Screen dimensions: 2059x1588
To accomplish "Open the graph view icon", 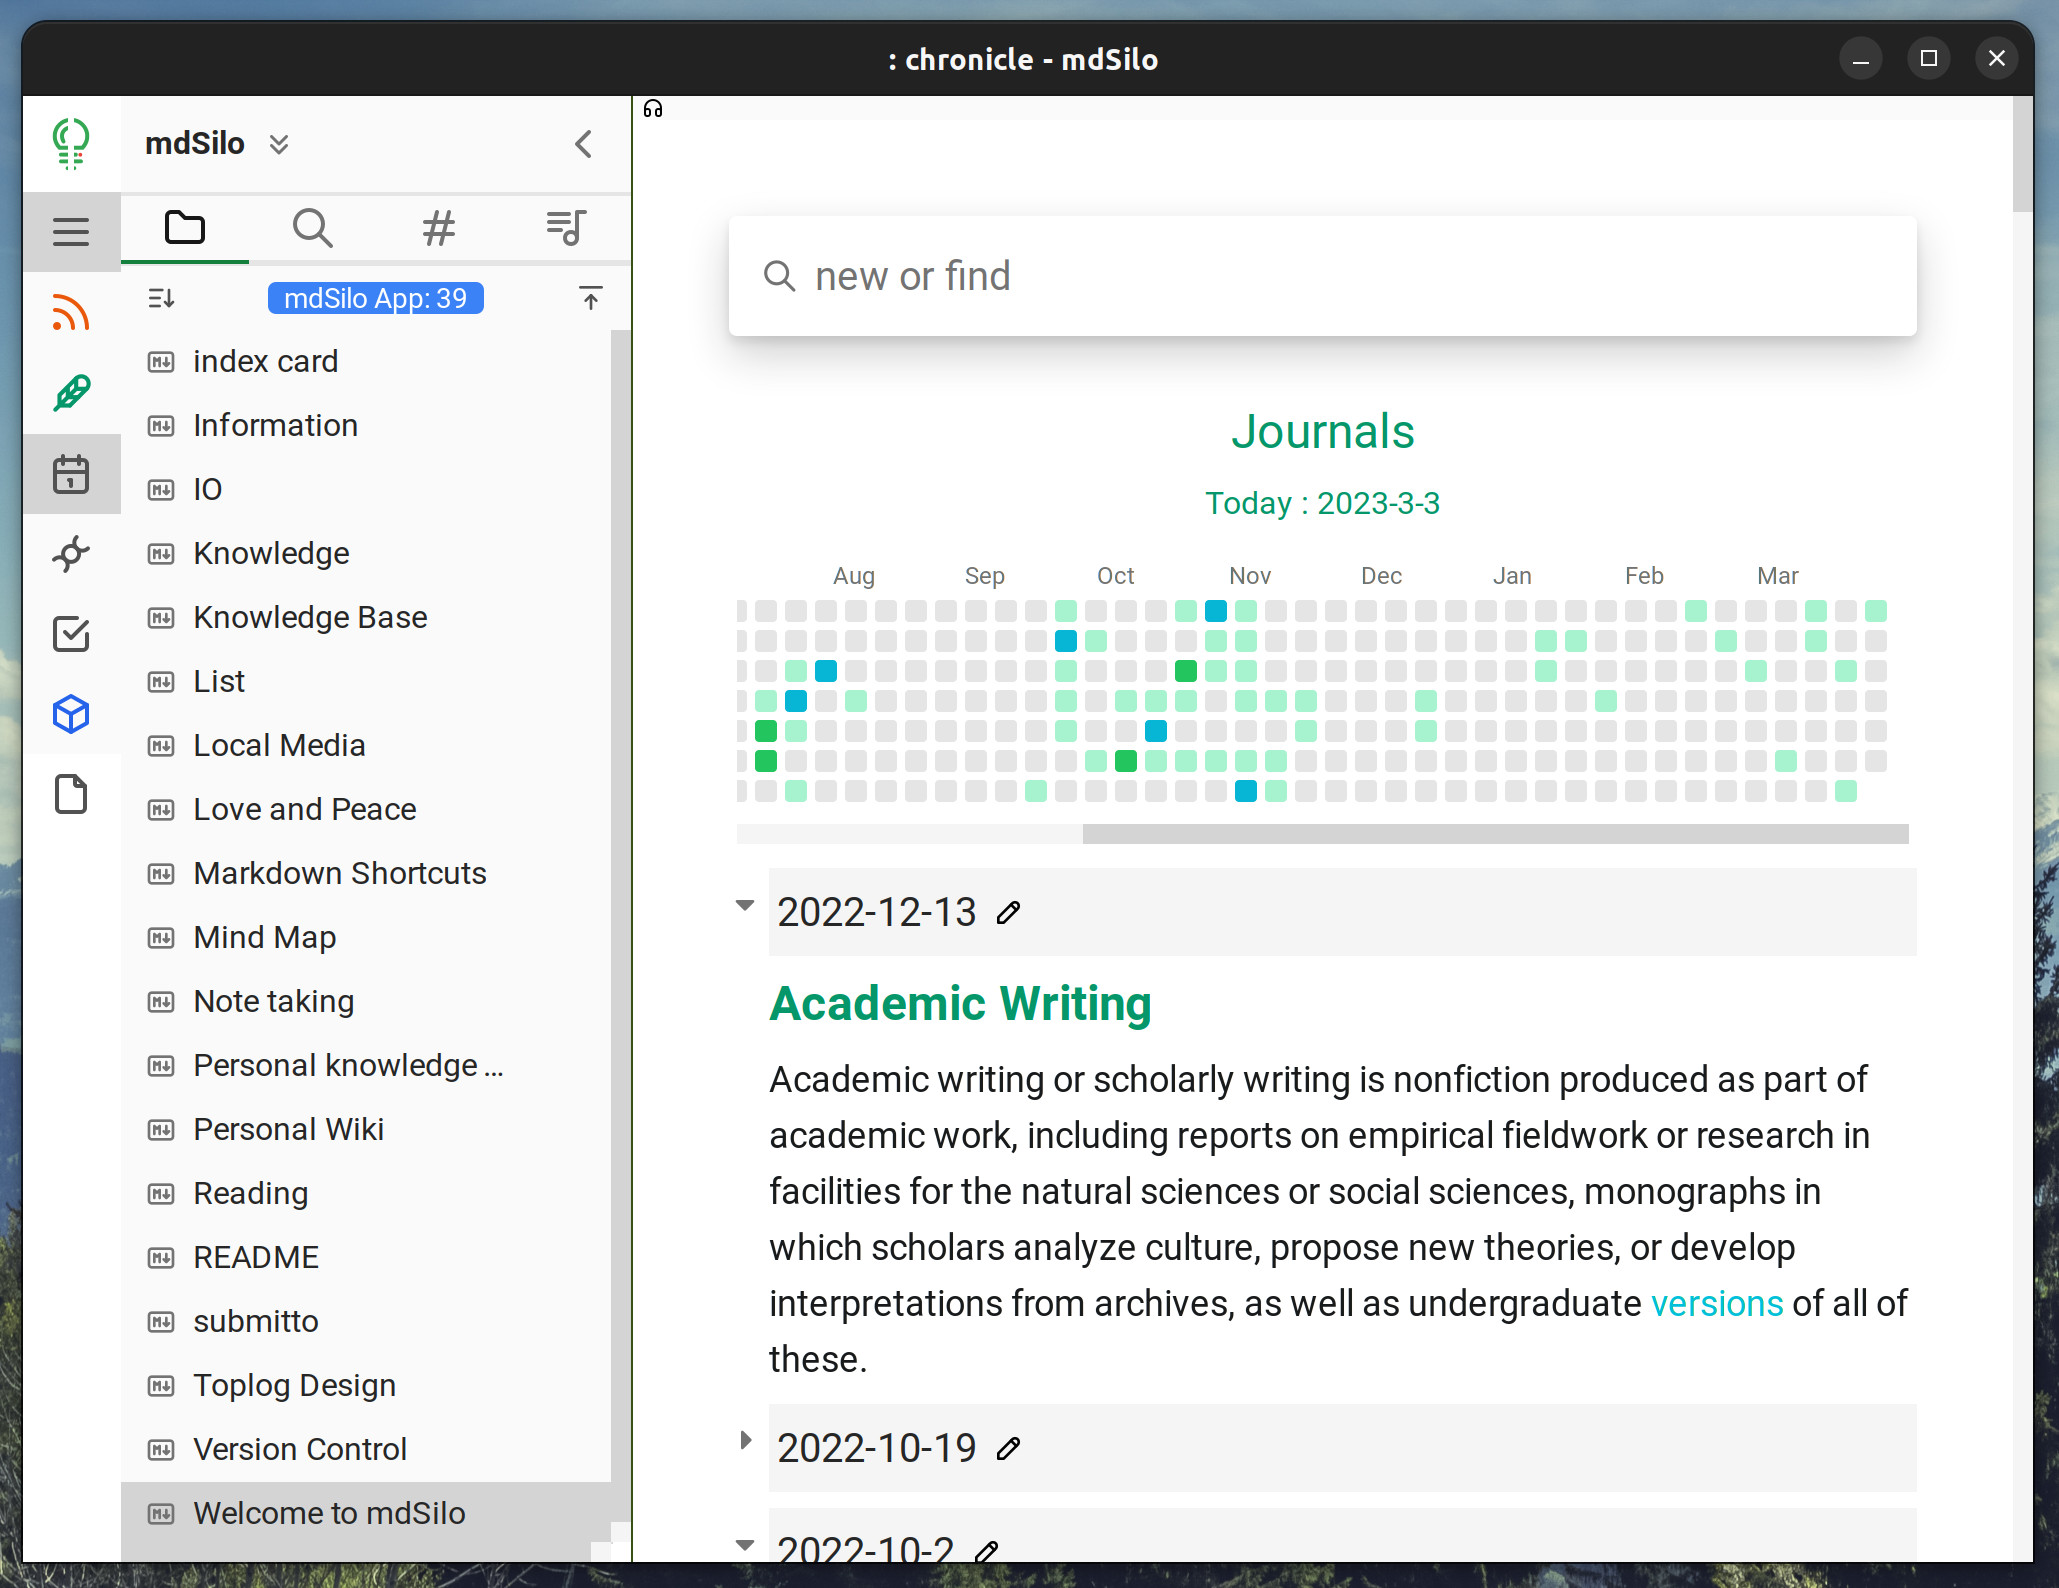I will (x=71, y=553).
